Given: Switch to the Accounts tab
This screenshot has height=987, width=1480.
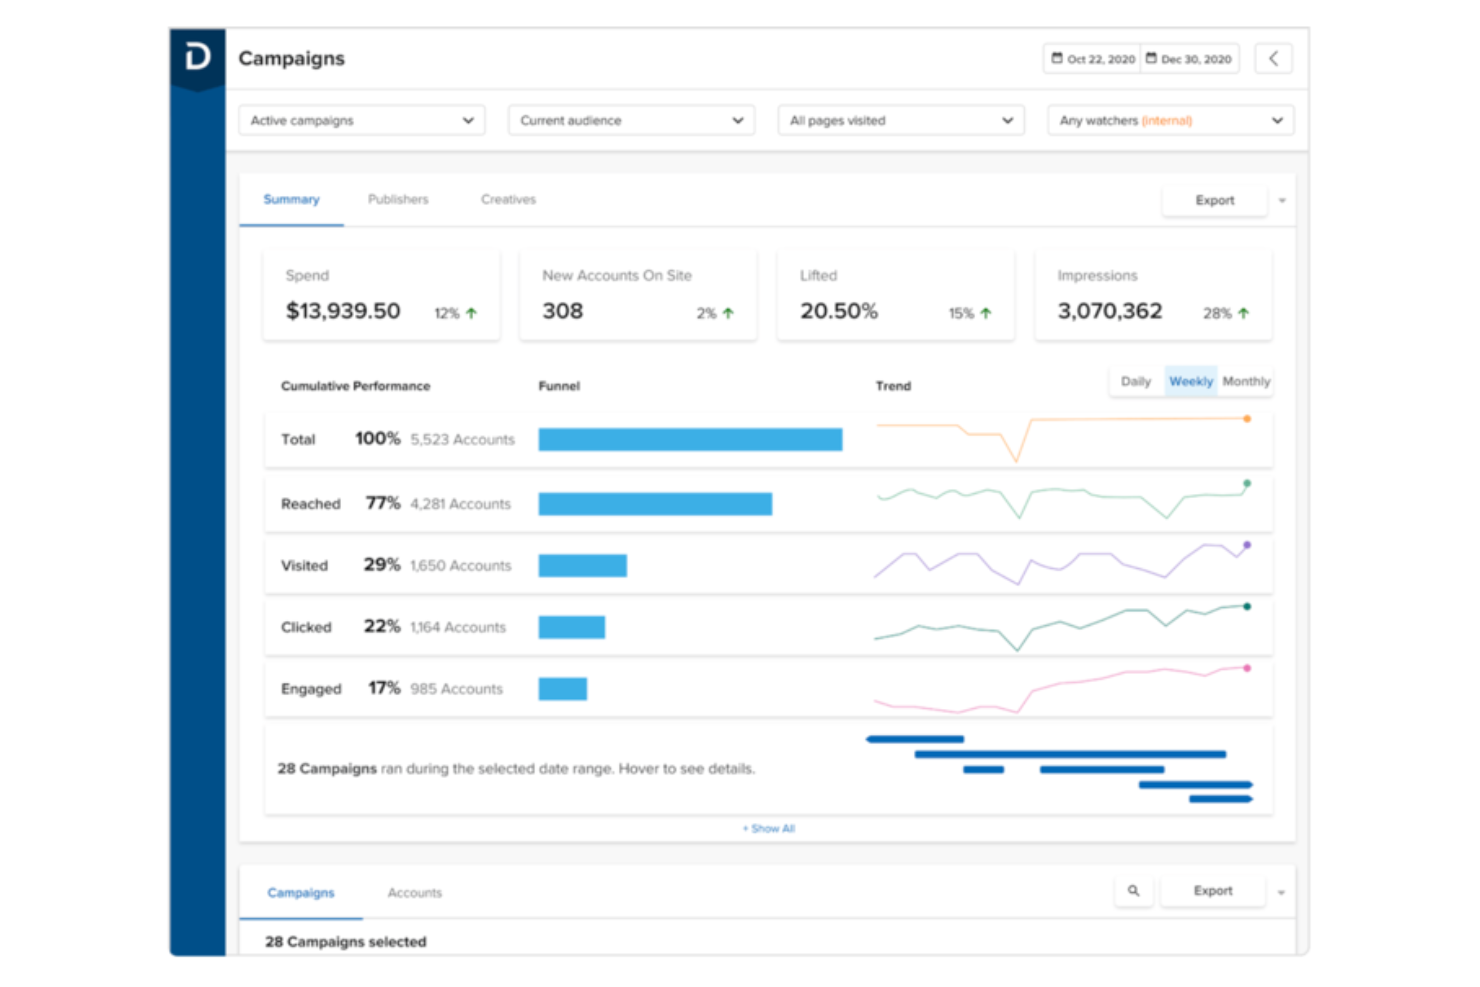Looking at the screenshot, I should pos(415,893).
